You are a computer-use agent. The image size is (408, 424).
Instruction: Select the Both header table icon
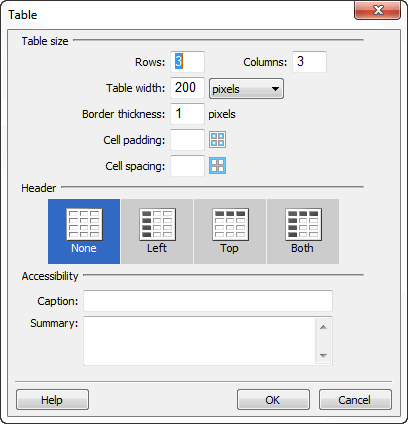303,224
